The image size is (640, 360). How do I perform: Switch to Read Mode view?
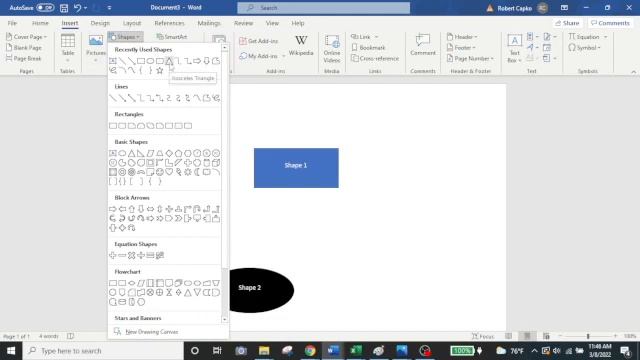tap(509, 336)
